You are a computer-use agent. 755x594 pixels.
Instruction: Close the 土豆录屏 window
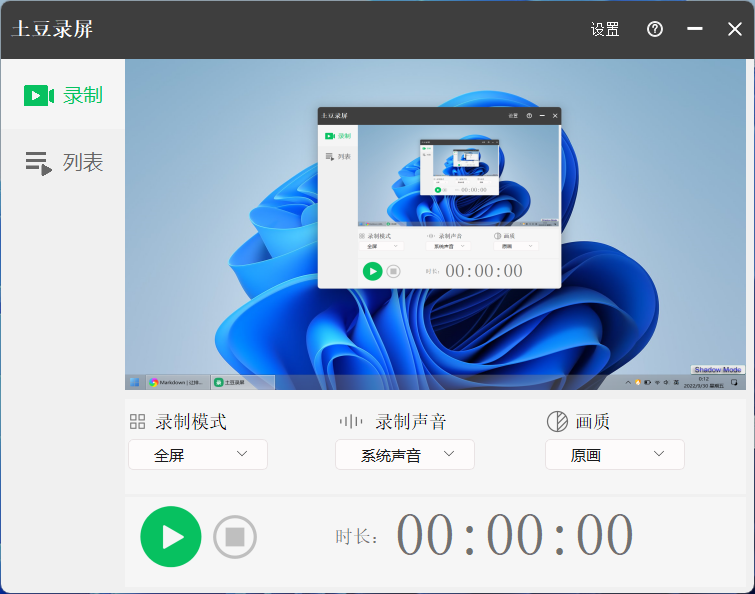point(735,29)
